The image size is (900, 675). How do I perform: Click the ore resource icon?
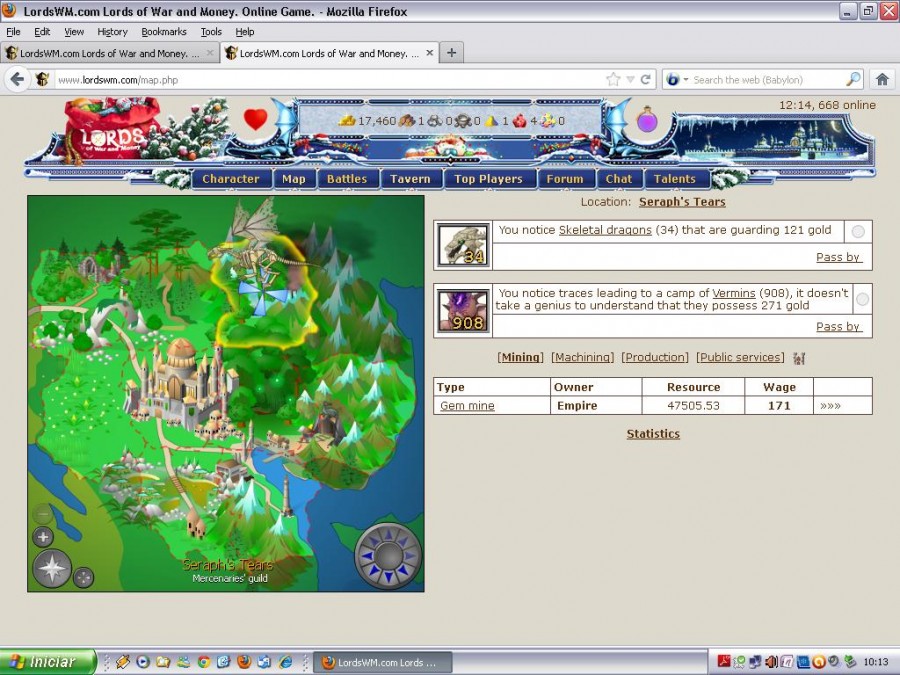point(435,121)
